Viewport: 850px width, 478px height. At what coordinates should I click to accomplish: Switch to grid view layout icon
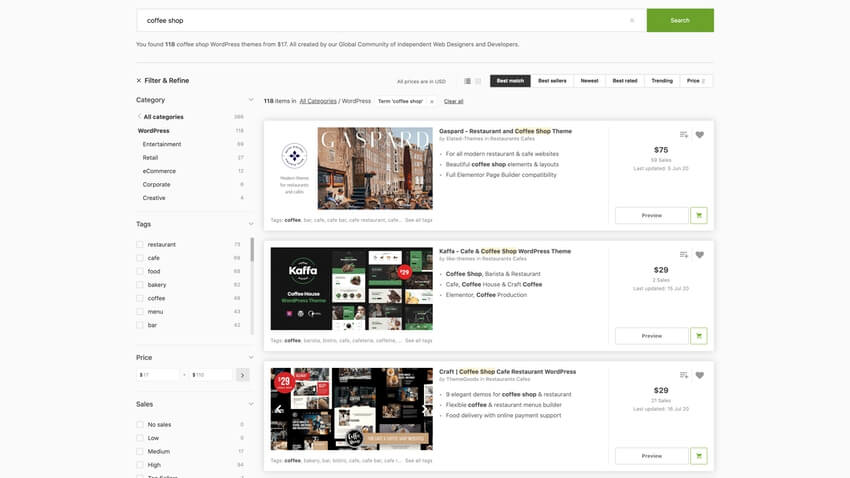478,81
